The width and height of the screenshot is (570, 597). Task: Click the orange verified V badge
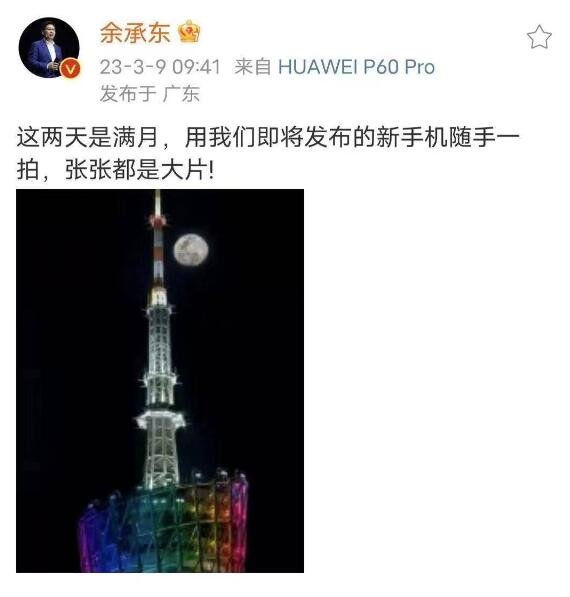70,69
